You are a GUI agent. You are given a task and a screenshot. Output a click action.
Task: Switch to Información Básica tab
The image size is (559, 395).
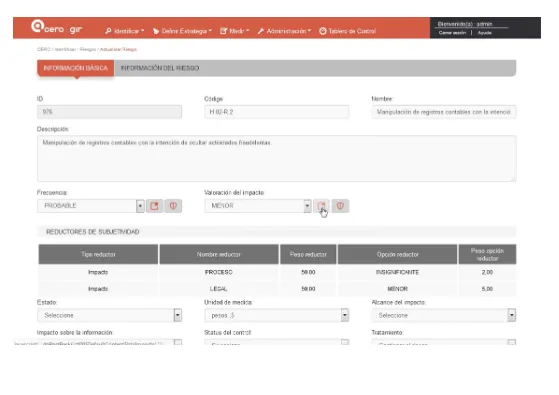click(x=76, y=68)
